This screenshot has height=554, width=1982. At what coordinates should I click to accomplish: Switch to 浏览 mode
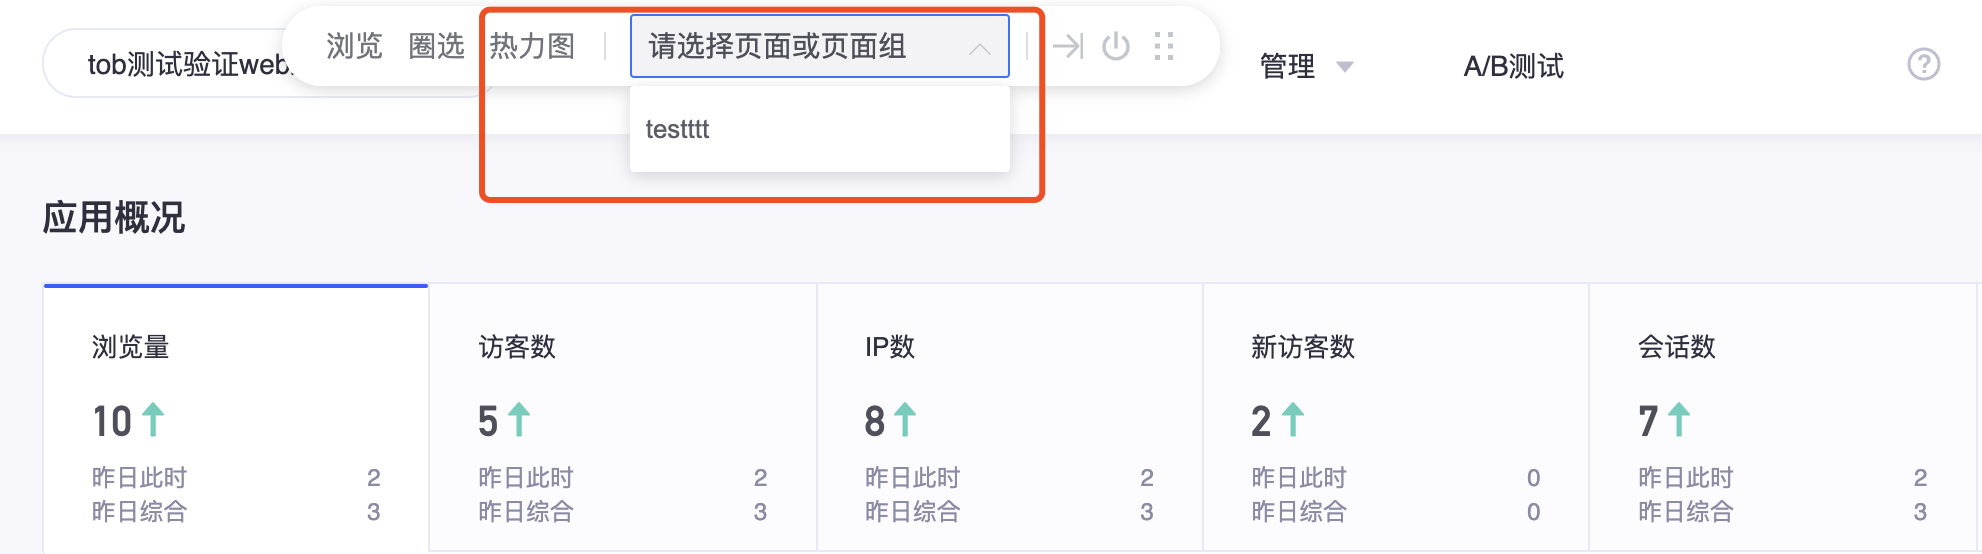pos(354,46)
